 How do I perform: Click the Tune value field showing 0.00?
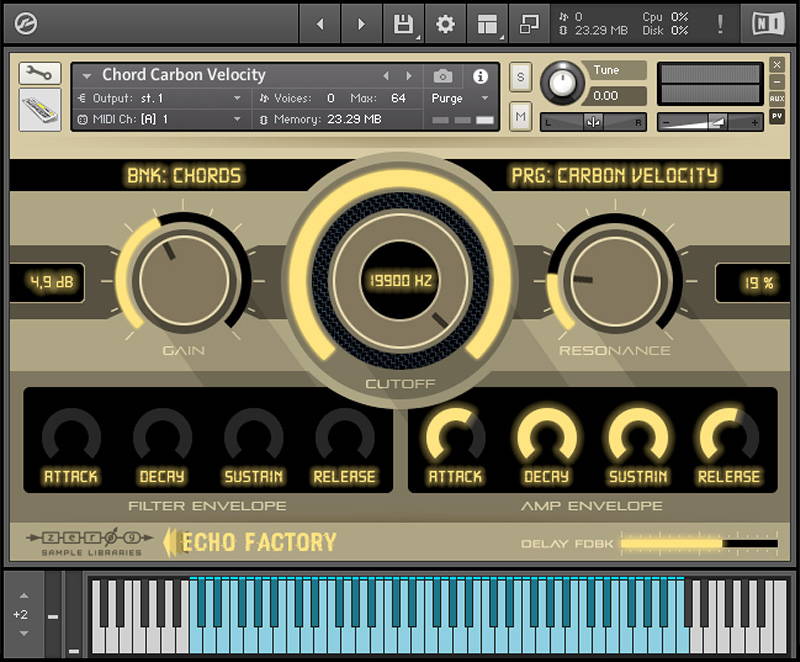pyautogui.click(x=615, y=96)
